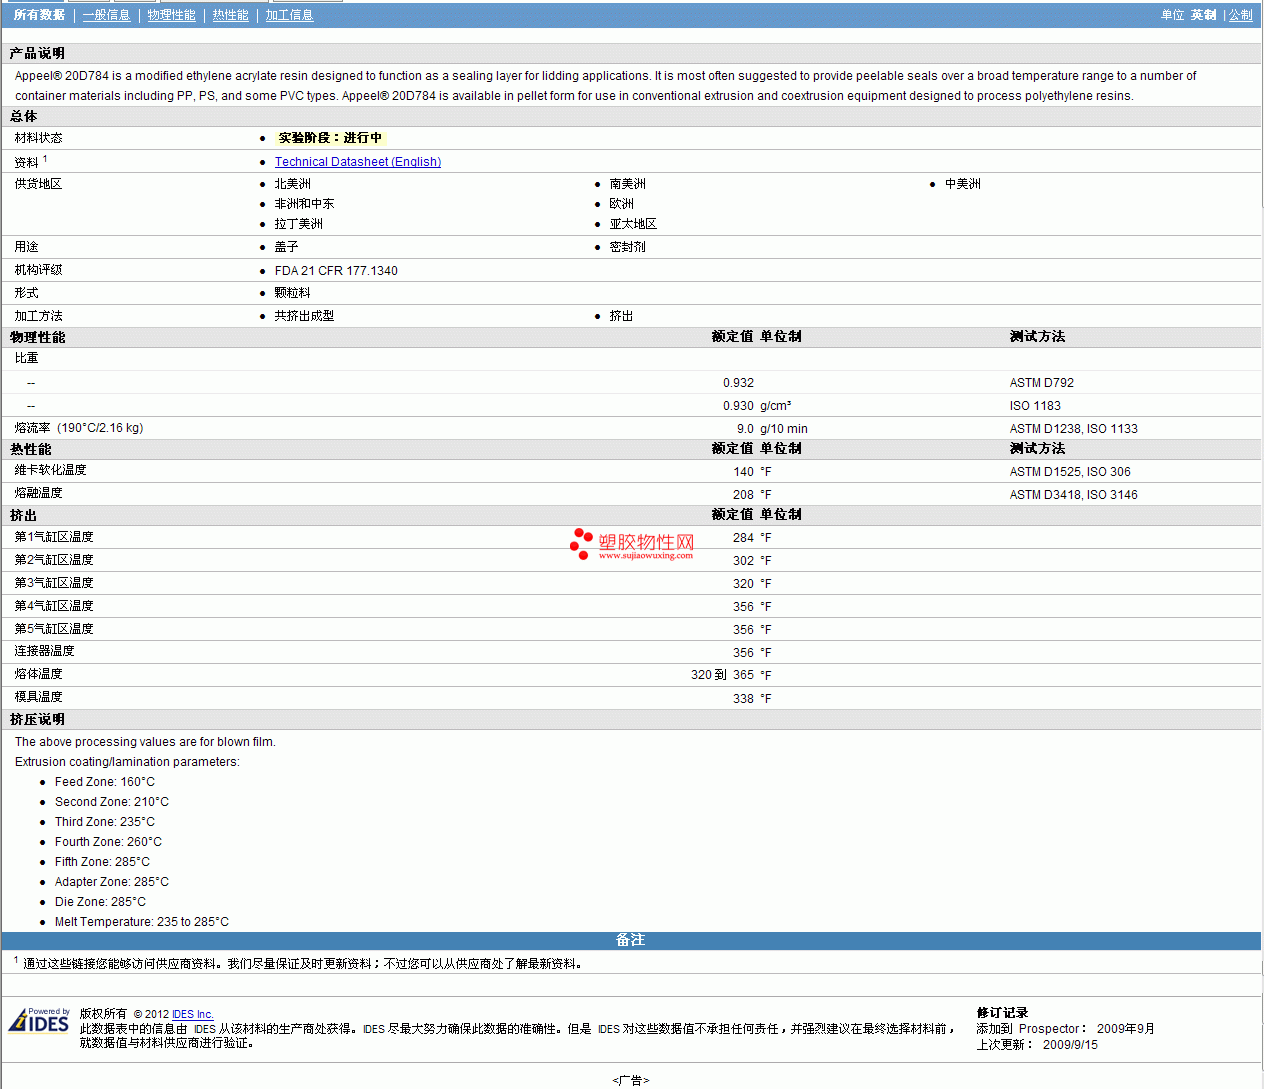Open the 加工信息 tab

tap(289, 15)
